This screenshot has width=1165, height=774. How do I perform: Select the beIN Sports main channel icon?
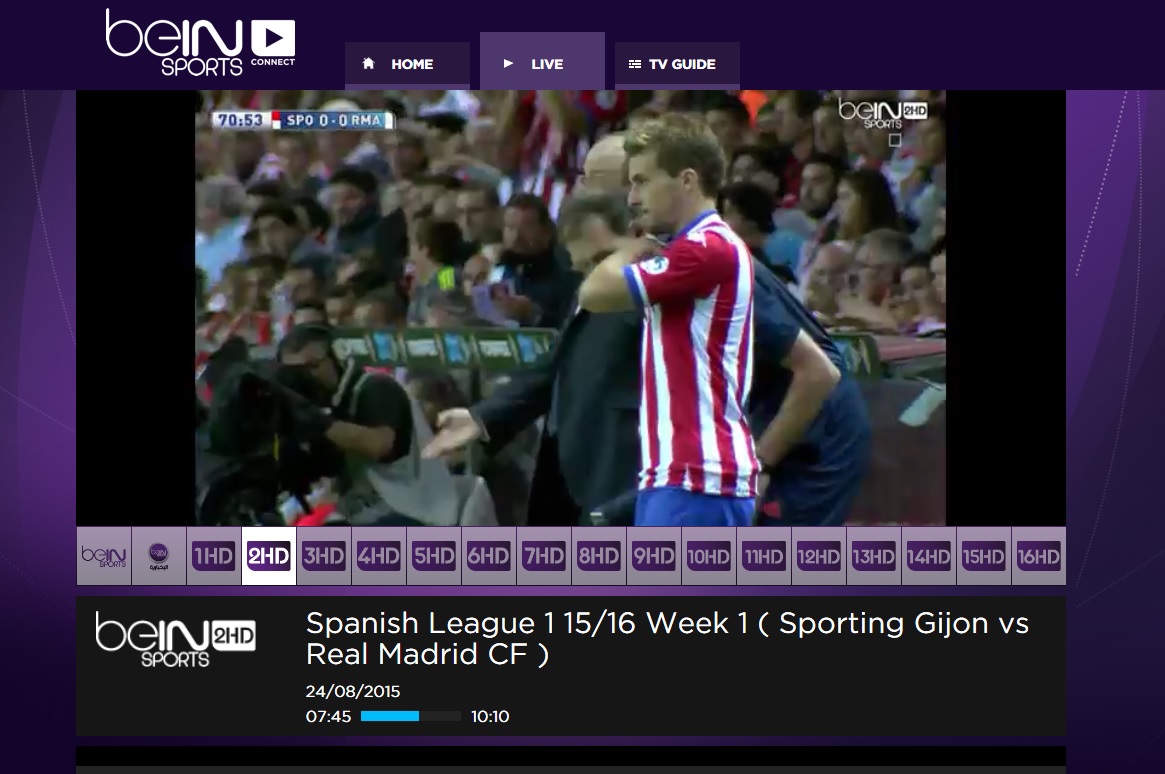pos(104,556)
